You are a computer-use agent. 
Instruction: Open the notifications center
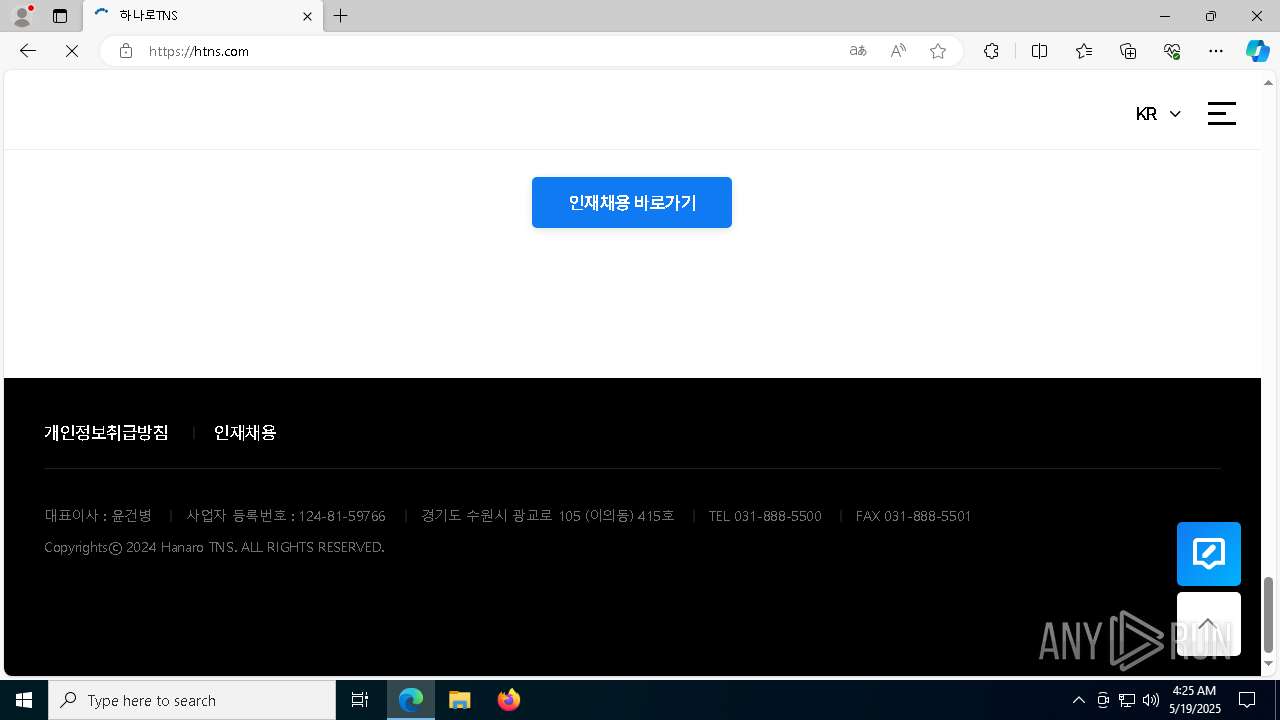click(1247, 700)
